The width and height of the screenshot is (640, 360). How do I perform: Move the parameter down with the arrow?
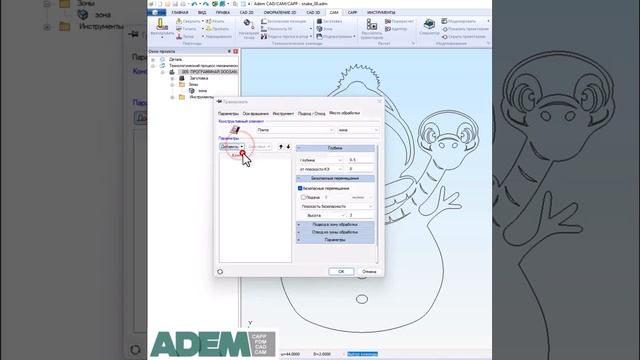[288, 147]
